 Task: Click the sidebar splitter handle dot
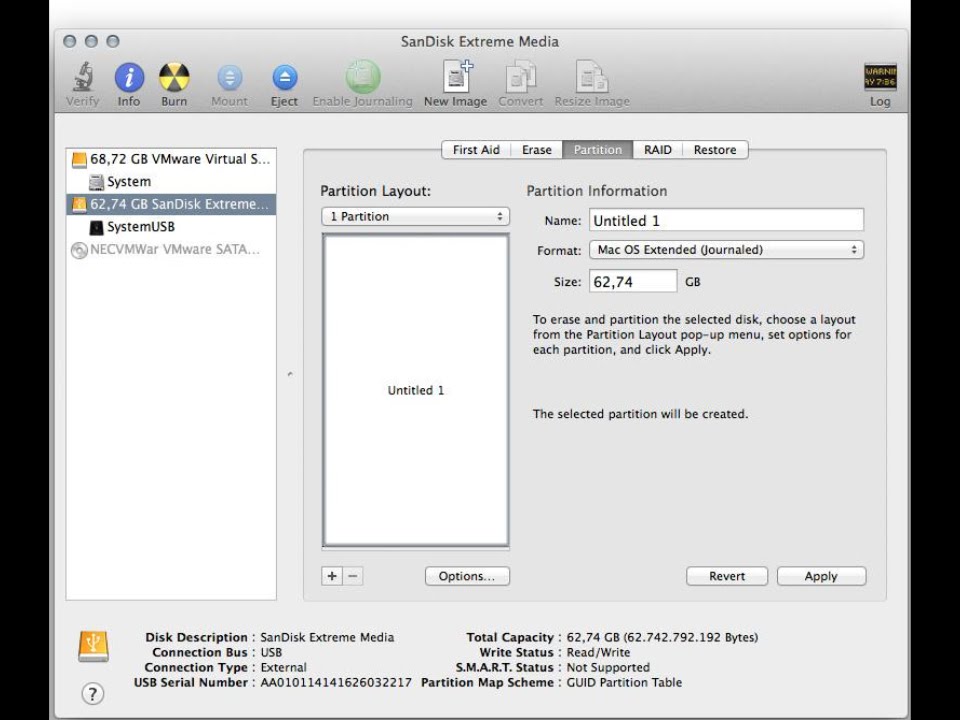(290, 373)
